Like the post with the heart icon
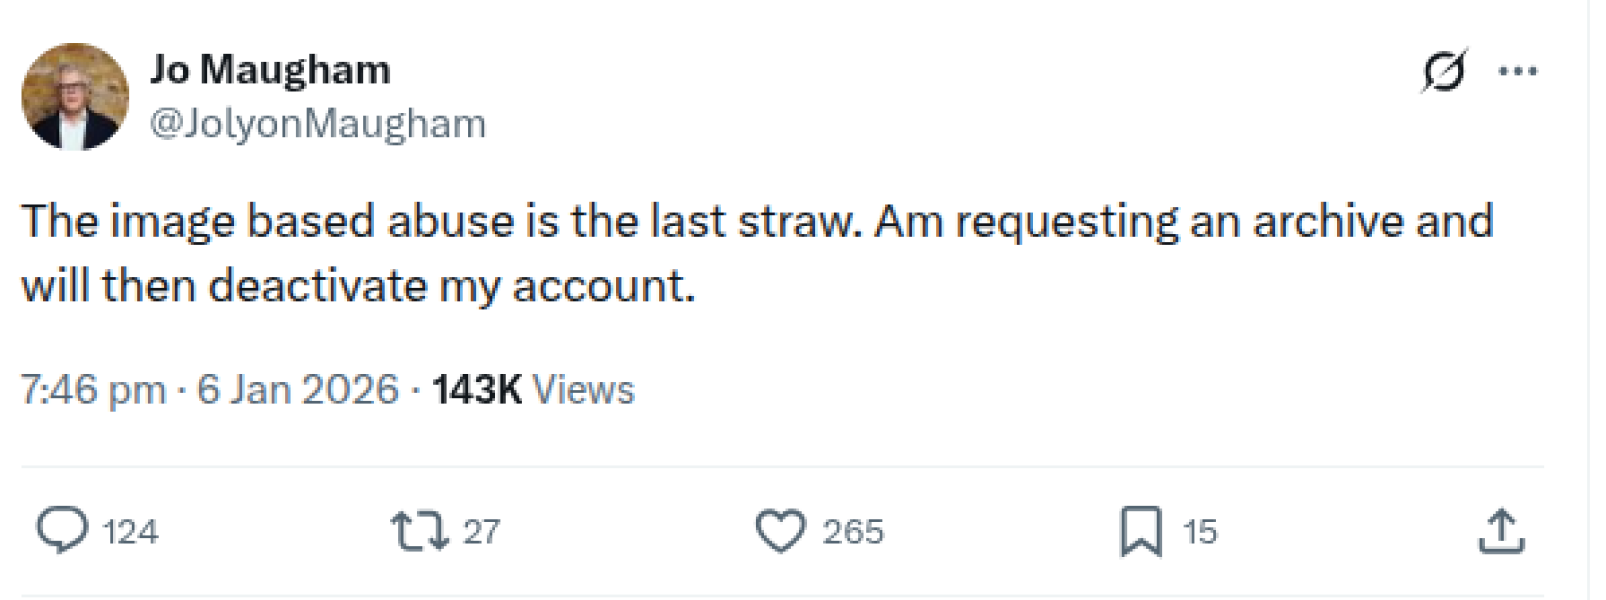Screen dimensions: 1606x600 (780, 531)
